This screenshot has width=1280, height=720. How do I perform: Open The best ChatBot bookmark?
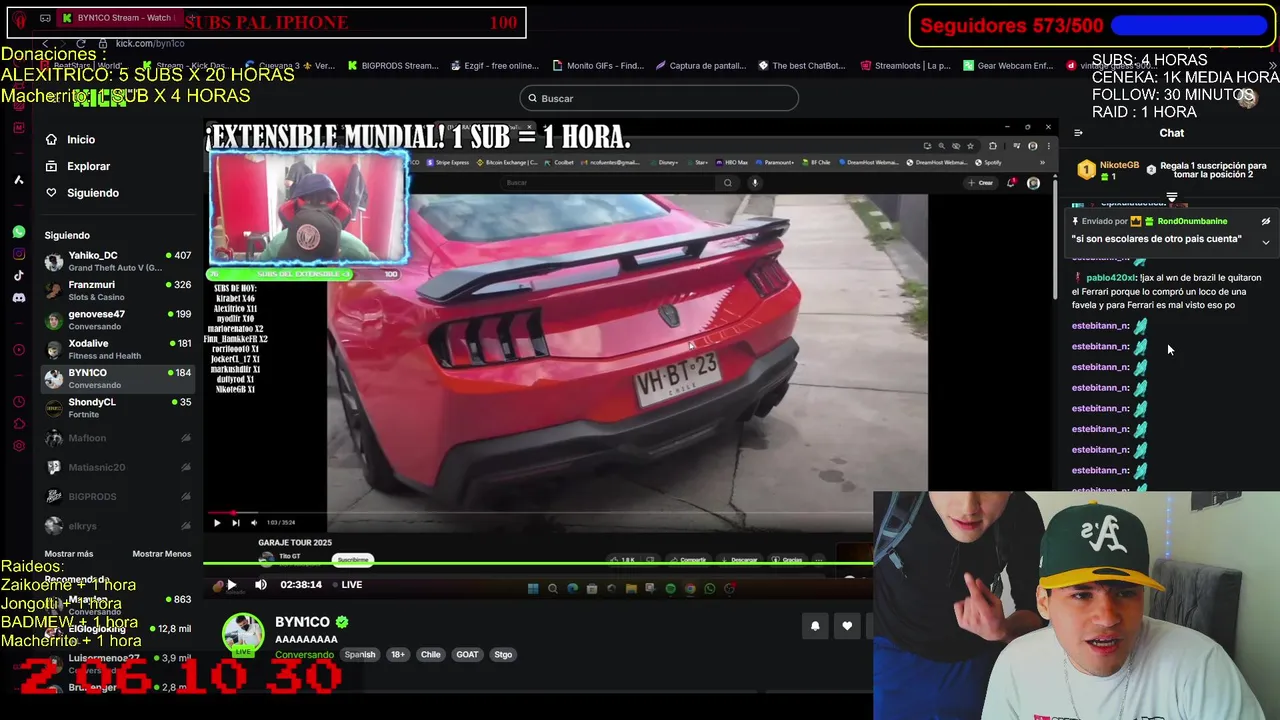(x=801, y=66)
